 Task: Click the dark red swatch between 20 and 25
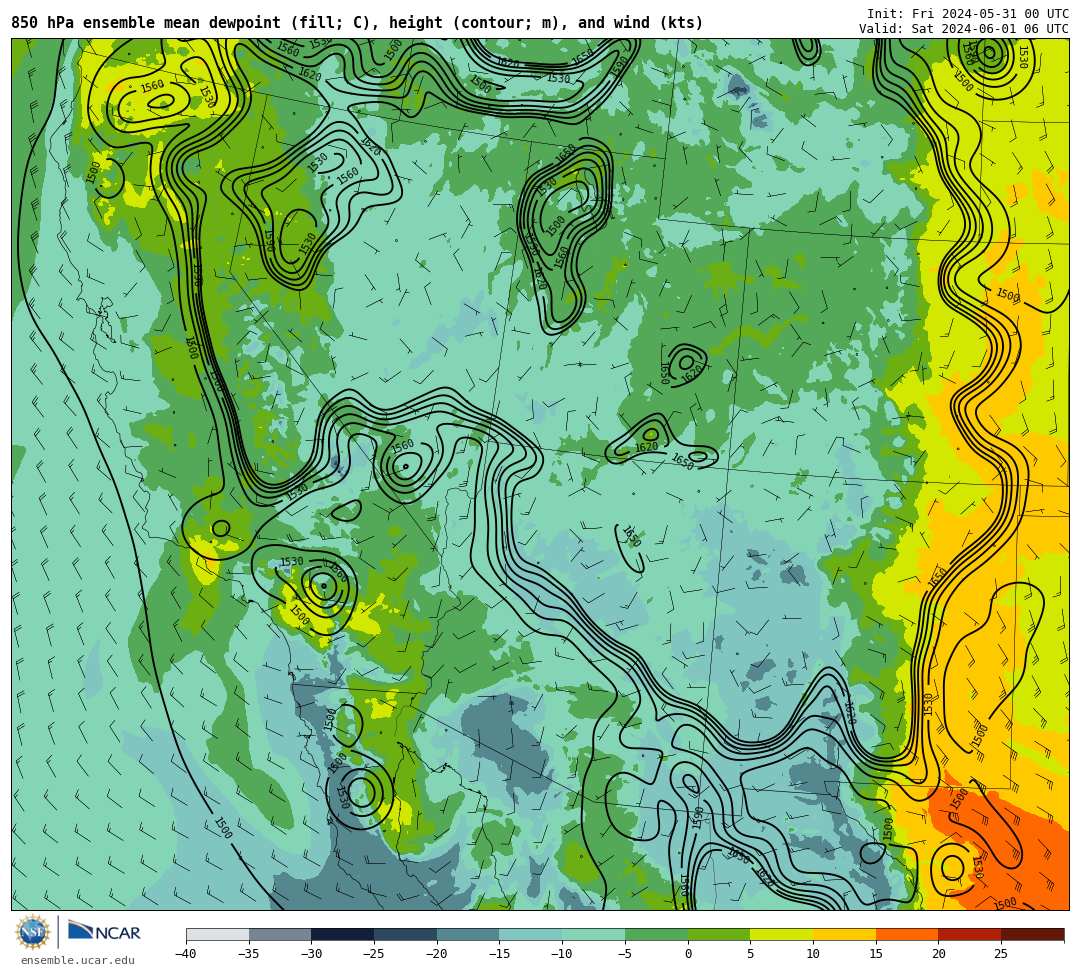tap(970, 934)
